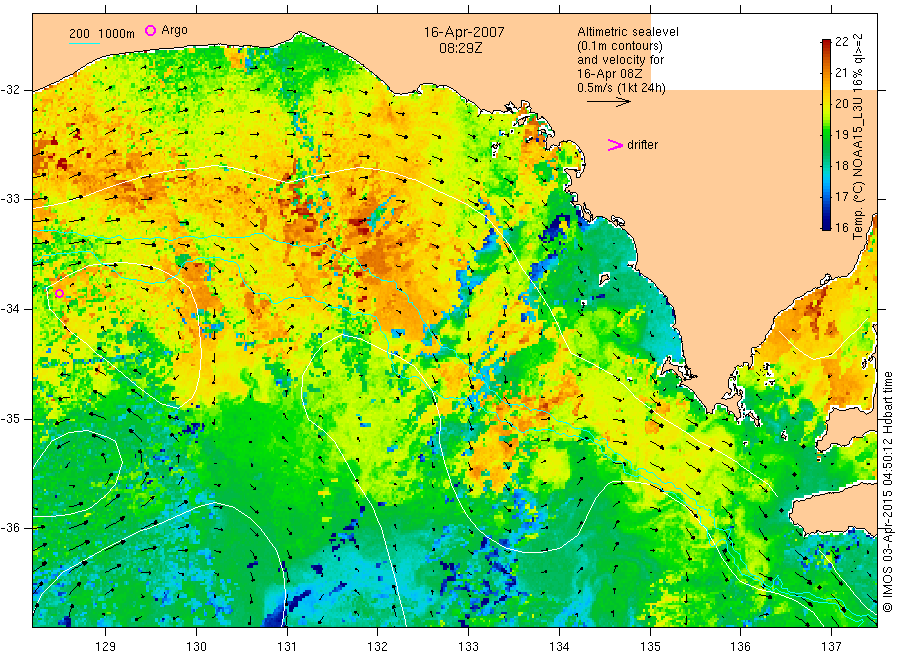Click the 'Altimetric sealevel' text
Image resolution: width=900 pixels, height=660 pixels.
(627, 32)
